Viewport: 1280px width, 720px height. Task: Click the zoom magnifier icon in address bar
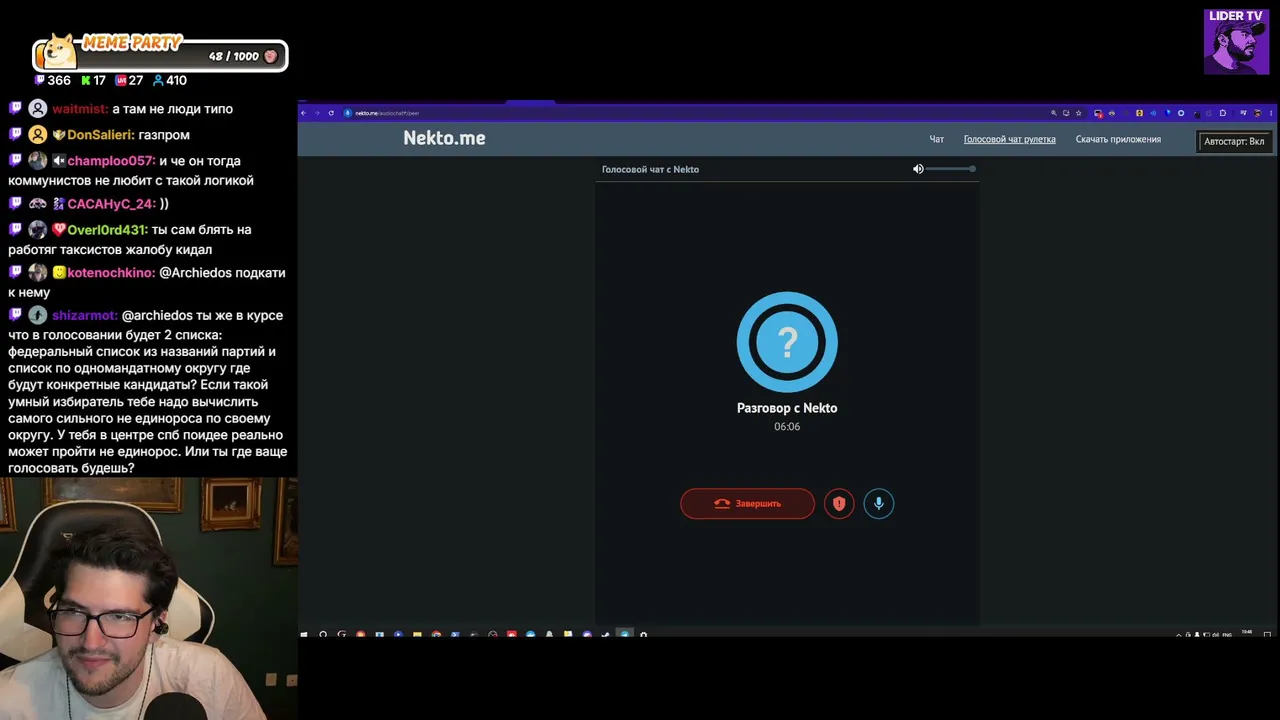pos(1053,113)
